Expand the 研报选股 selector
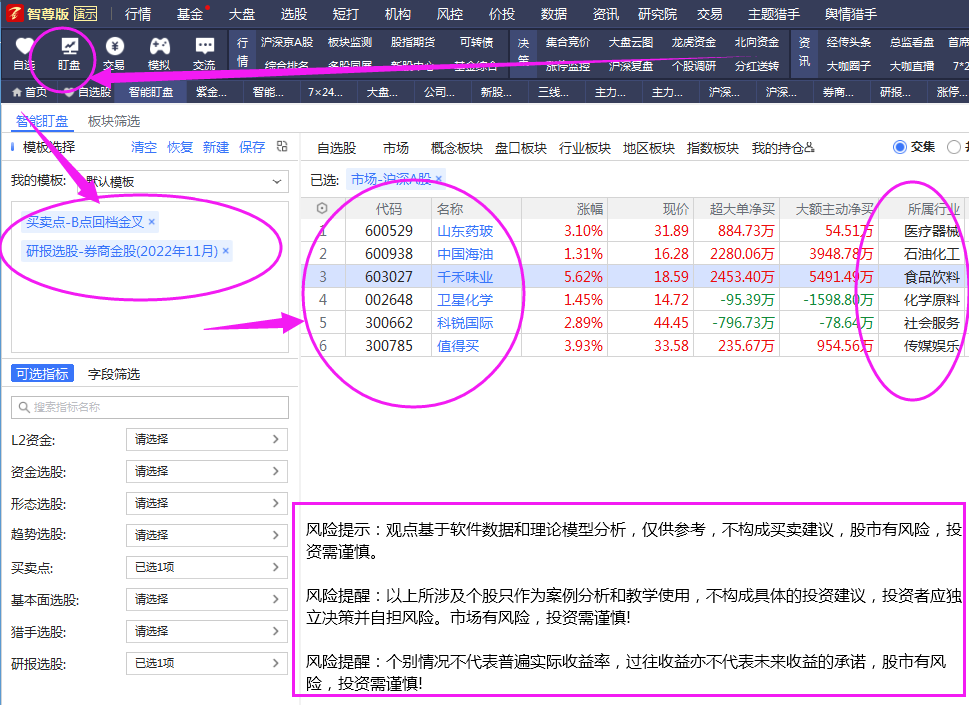Viewport: 969px width, 705px height. pos(207,663)
